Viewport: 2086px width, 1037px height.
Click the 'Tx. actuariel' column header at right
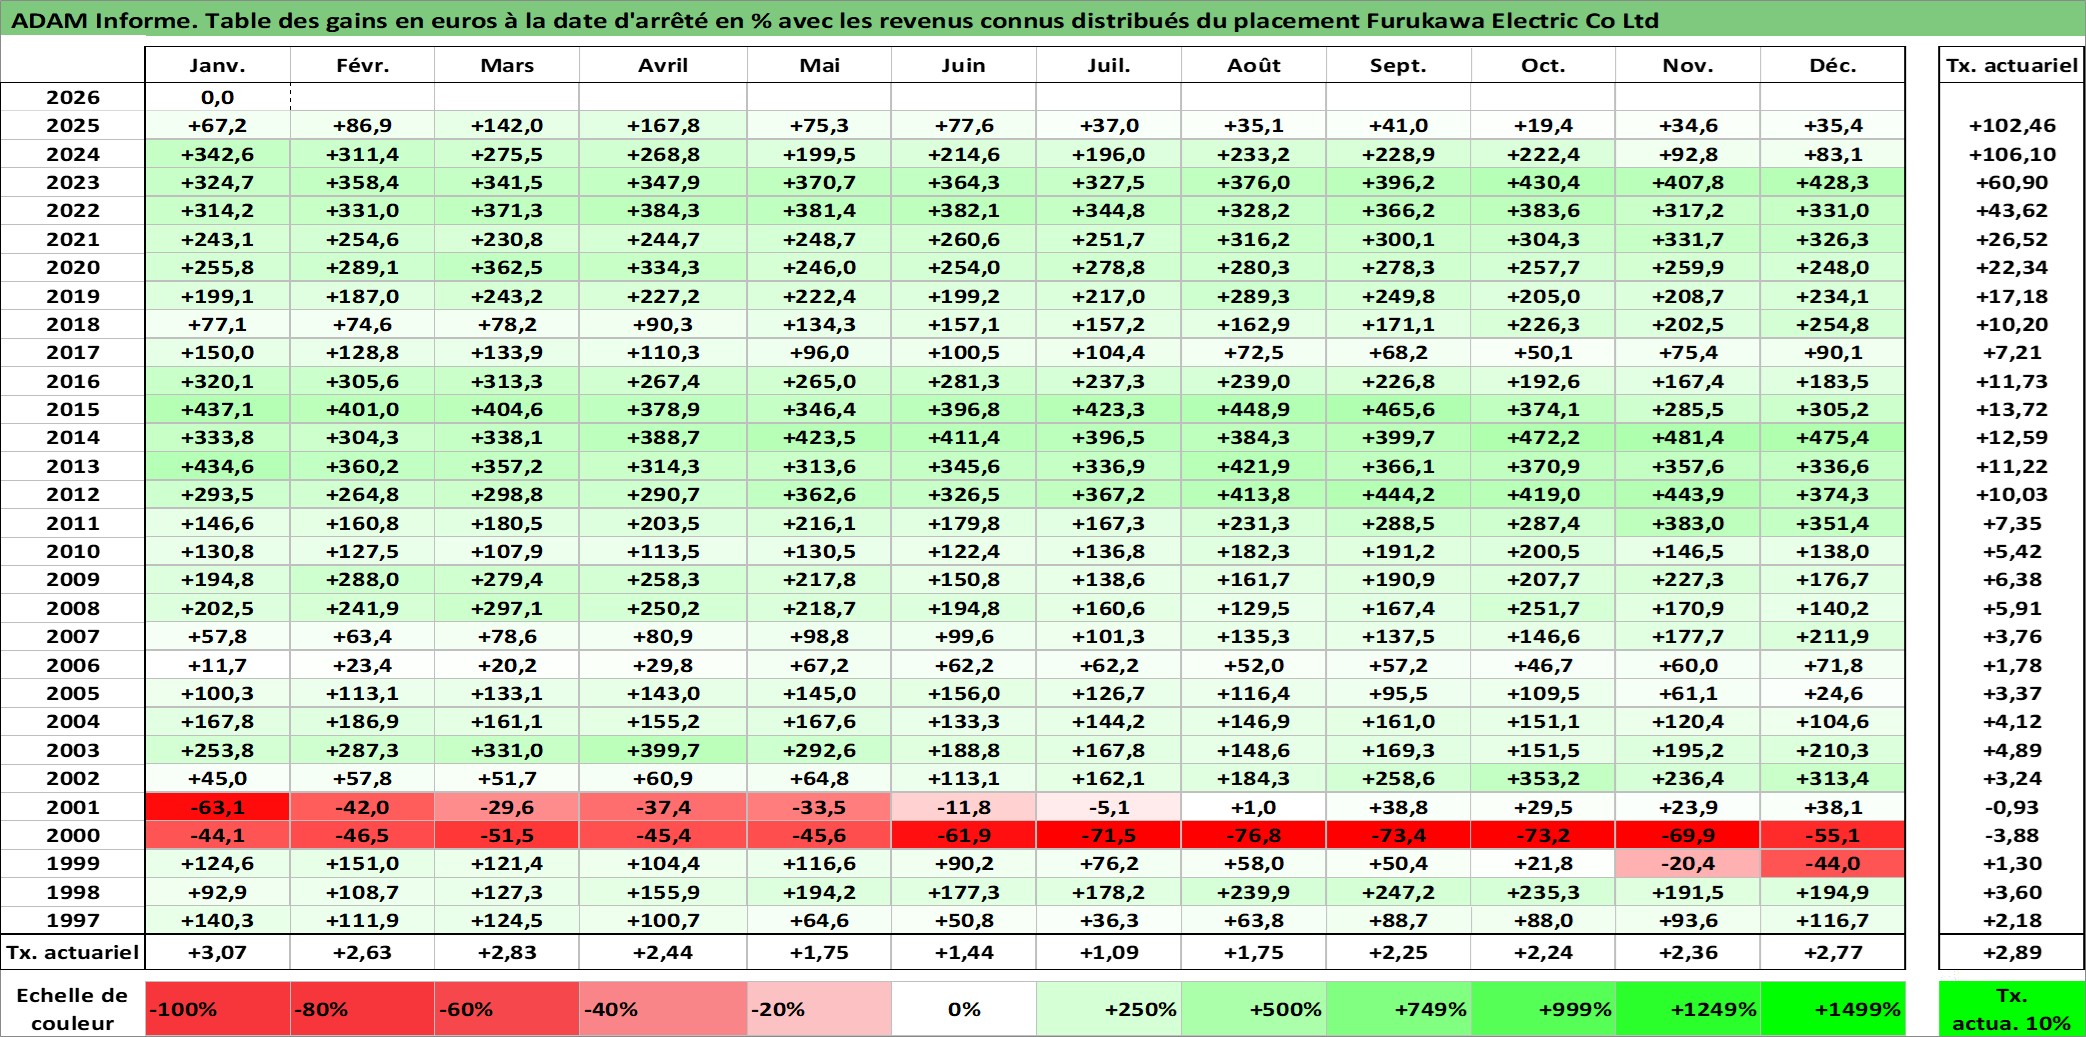(x=2012, y=65)
